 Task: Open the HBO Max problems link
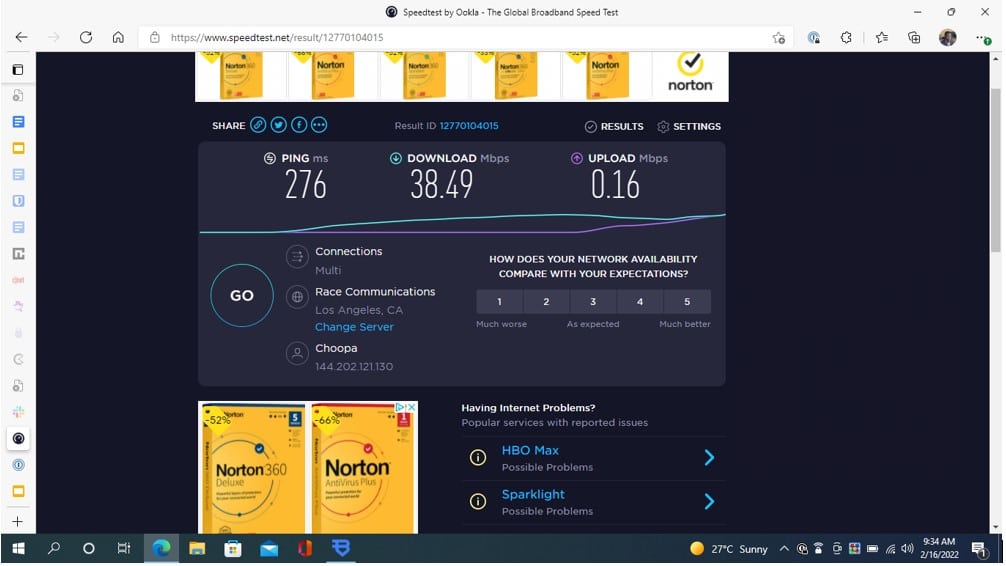[x=530, y=451]
